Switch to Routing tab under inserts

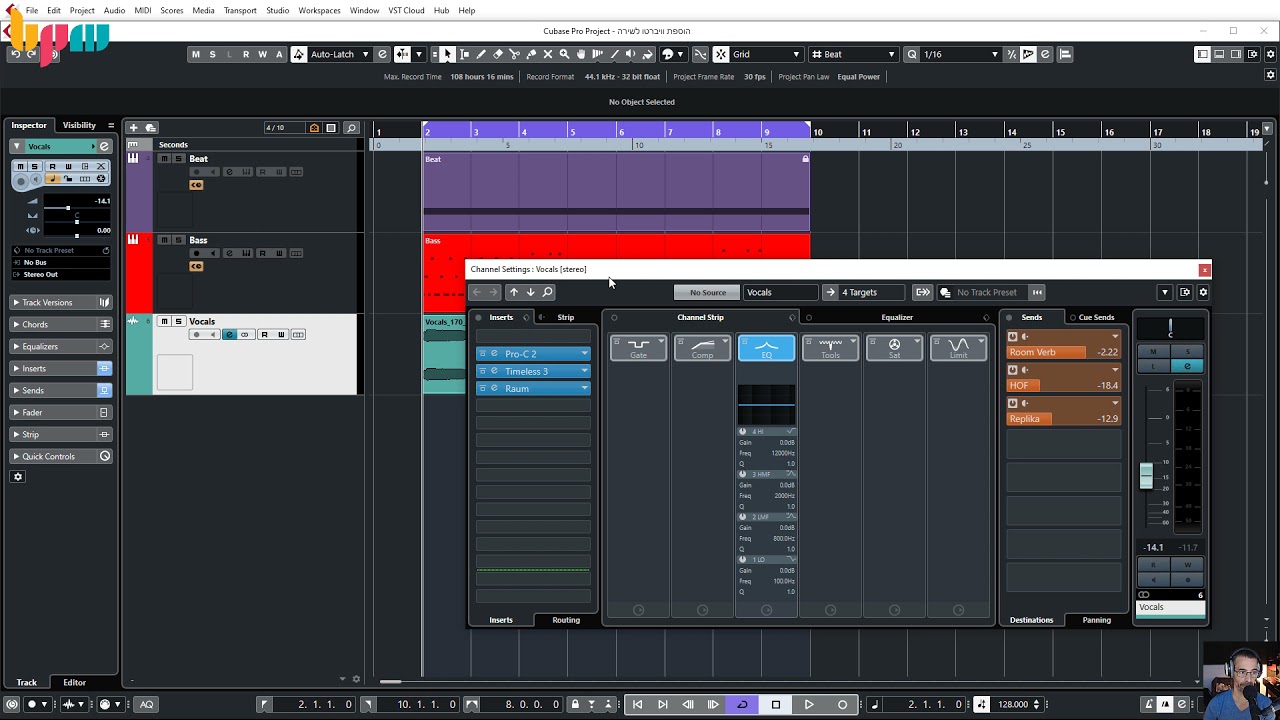coord(566,620)
